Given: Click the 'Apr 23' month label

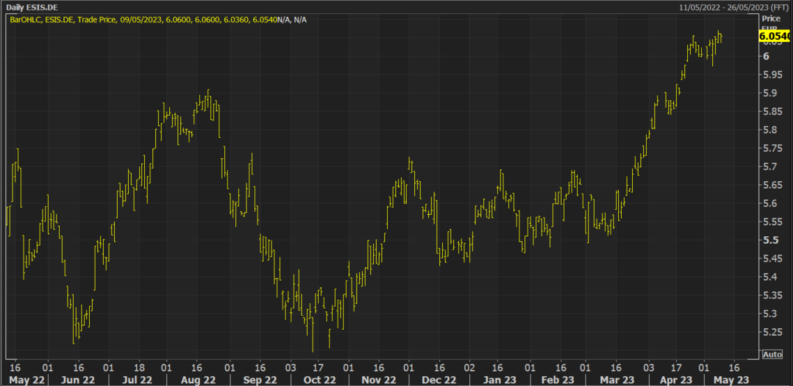Looking at the screenshot, I should [676, 379].
